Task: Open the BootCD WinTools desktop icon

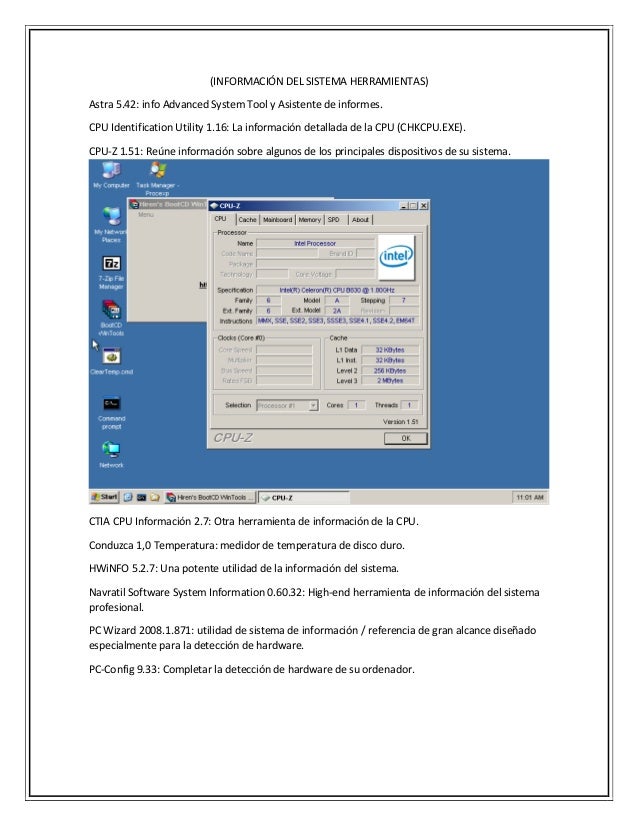Action: [111, 318]
